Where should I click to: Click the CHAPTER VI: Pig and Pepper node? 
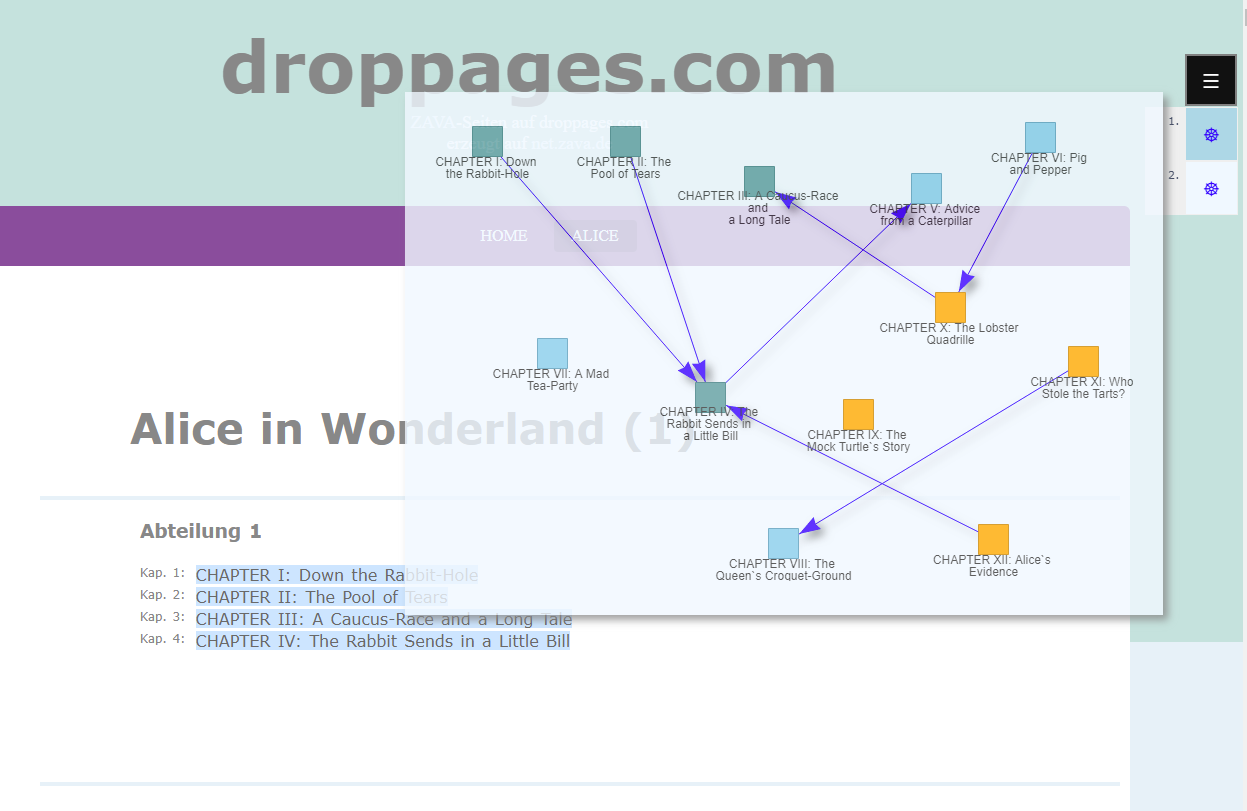point(1040,136)
